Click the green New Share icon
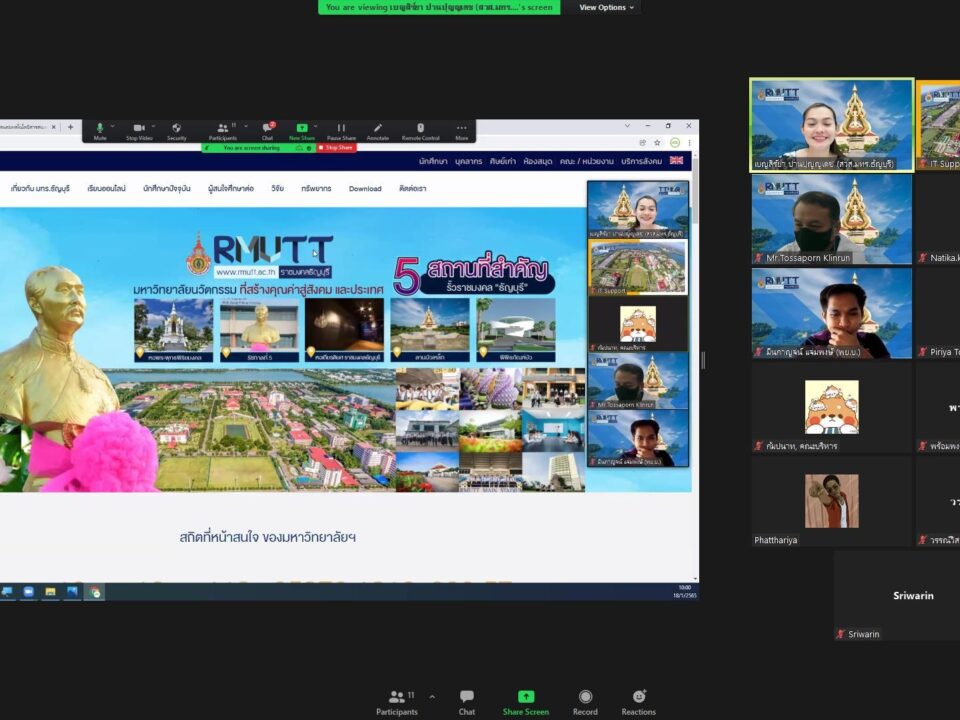The height and width of the screenshot is (720, 960). pos(302,127)
